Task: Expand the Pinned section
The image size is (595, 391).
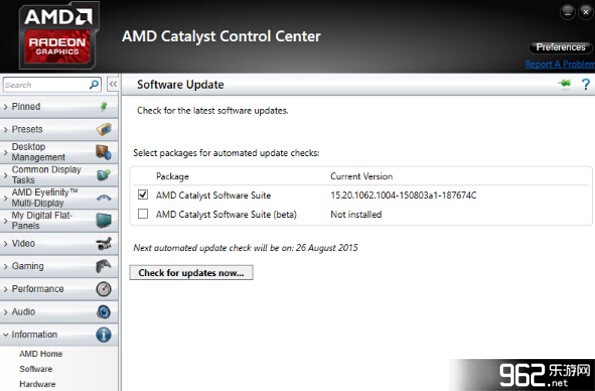Action: pos(59,107)
